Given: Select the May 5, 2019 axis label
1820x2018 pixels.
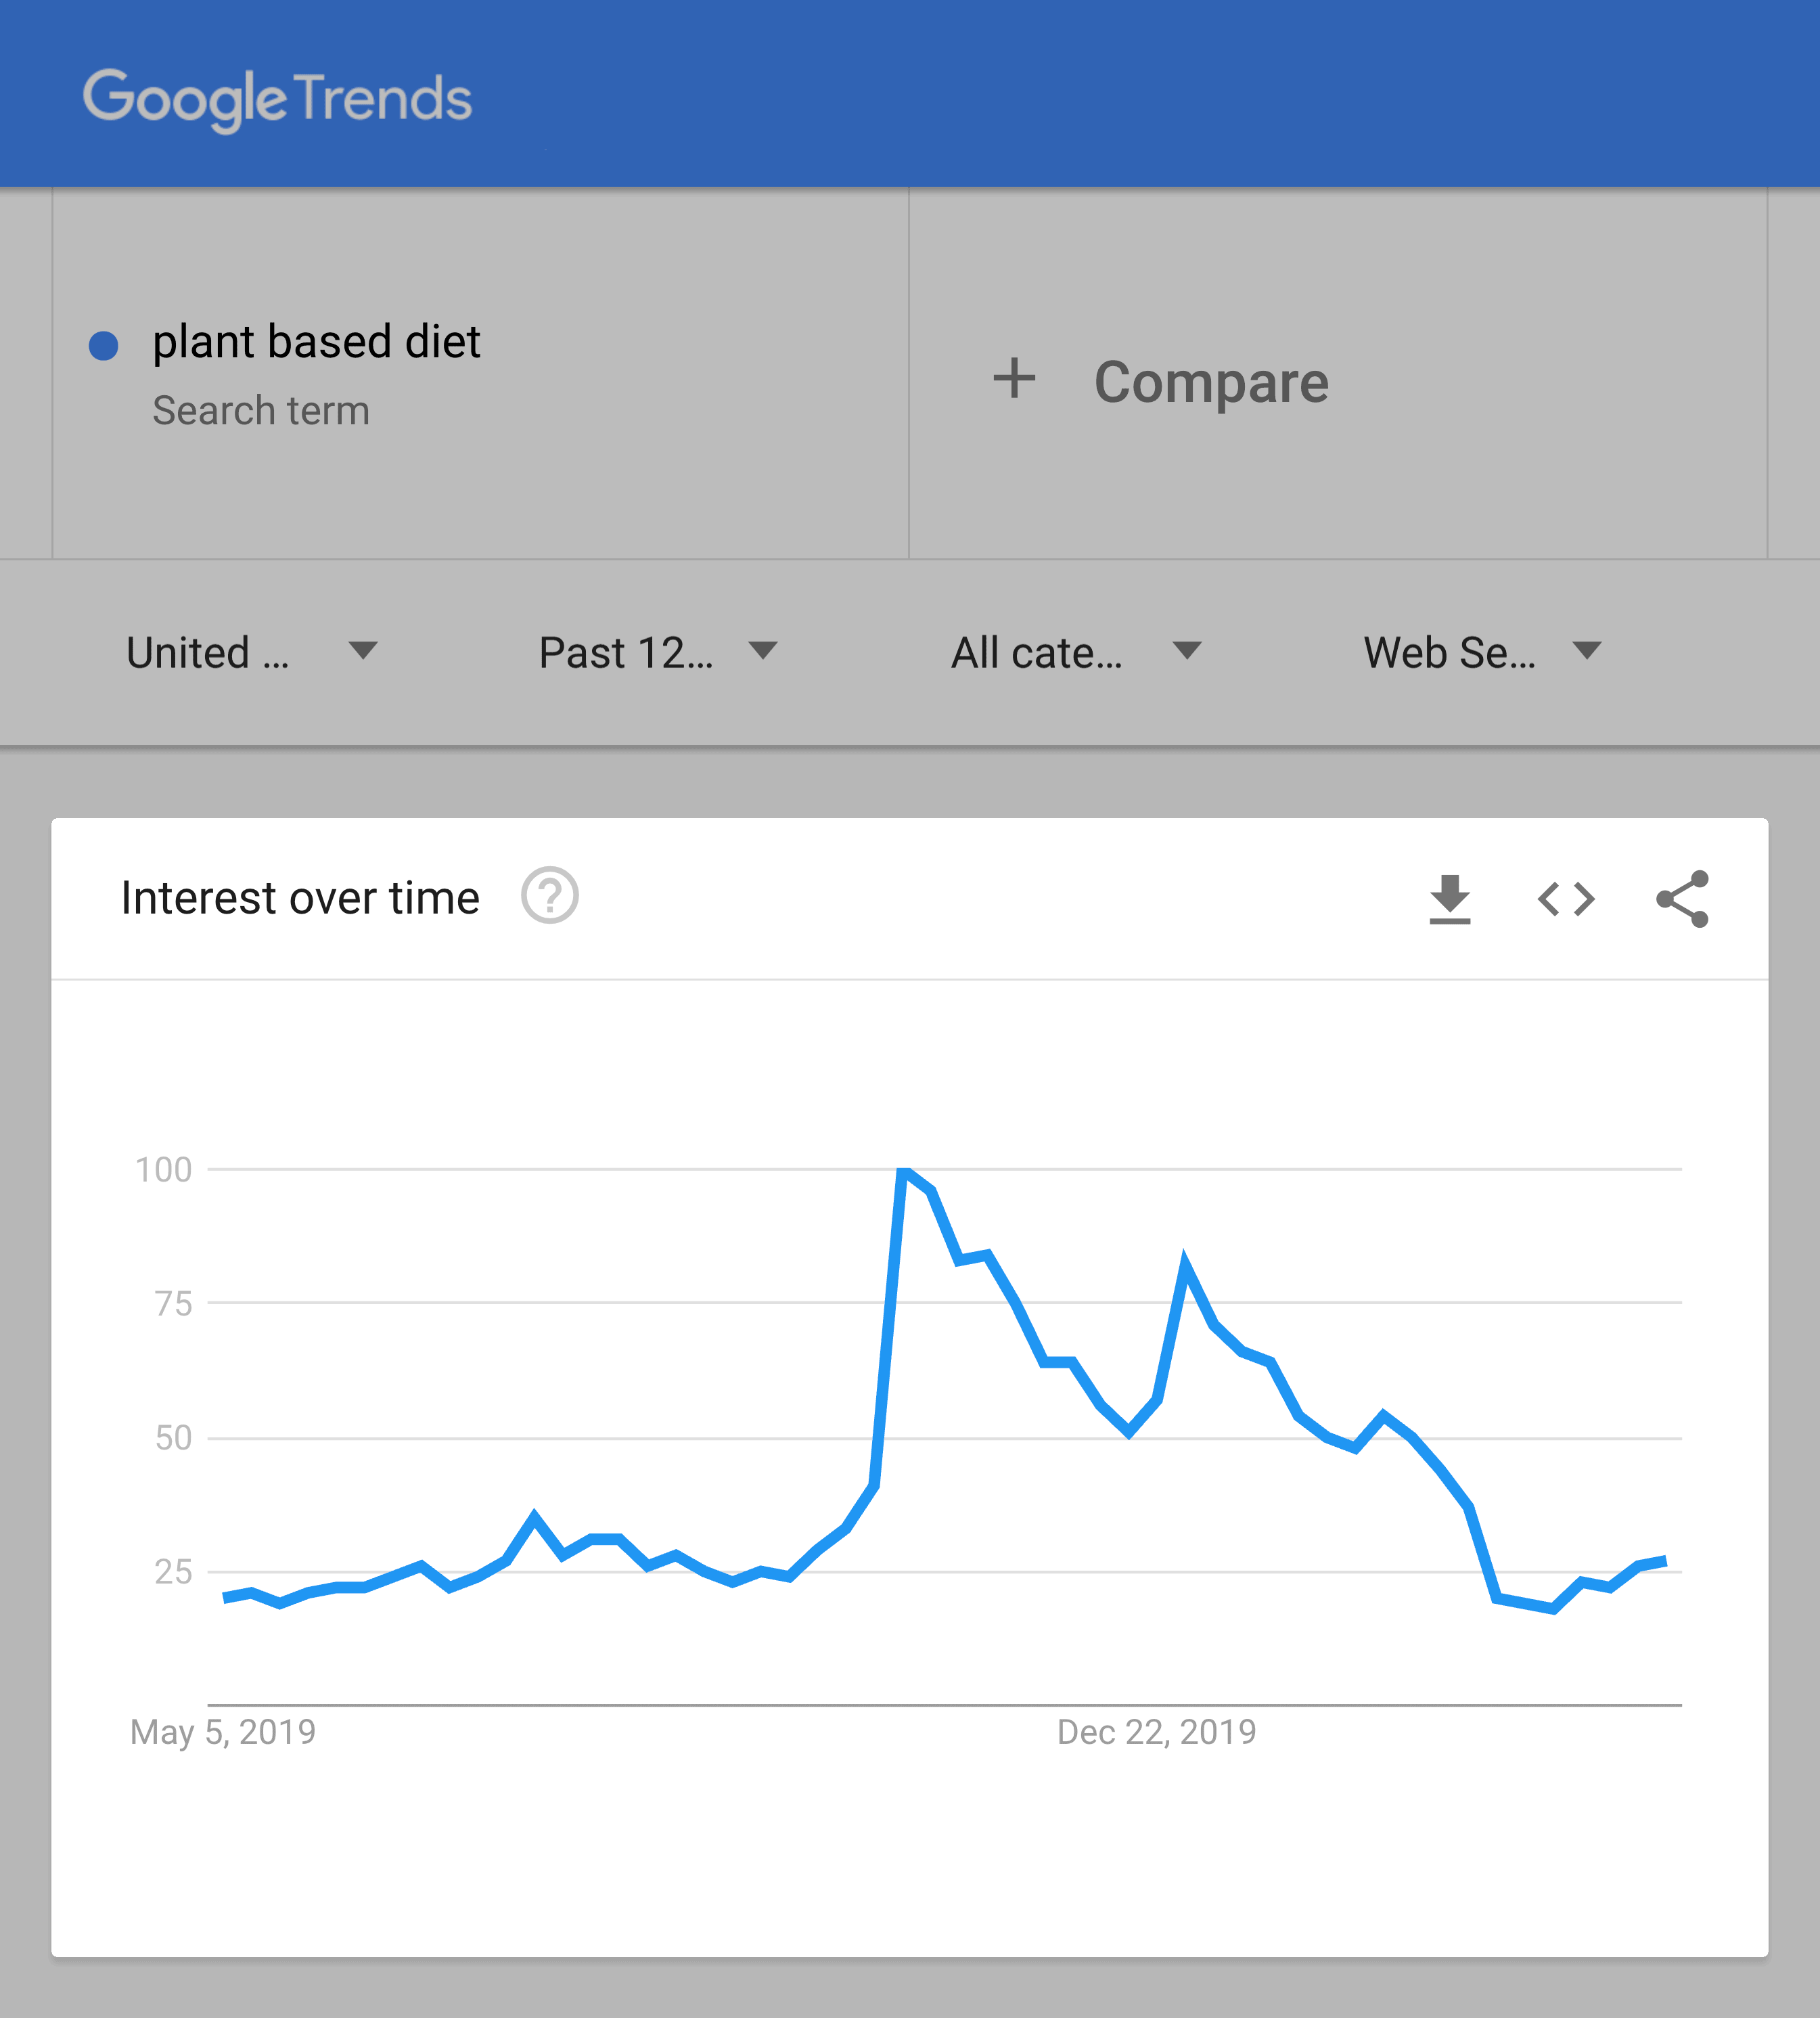Looking at the screenshot, I should pyautogui.click(x=223, y=1731).
